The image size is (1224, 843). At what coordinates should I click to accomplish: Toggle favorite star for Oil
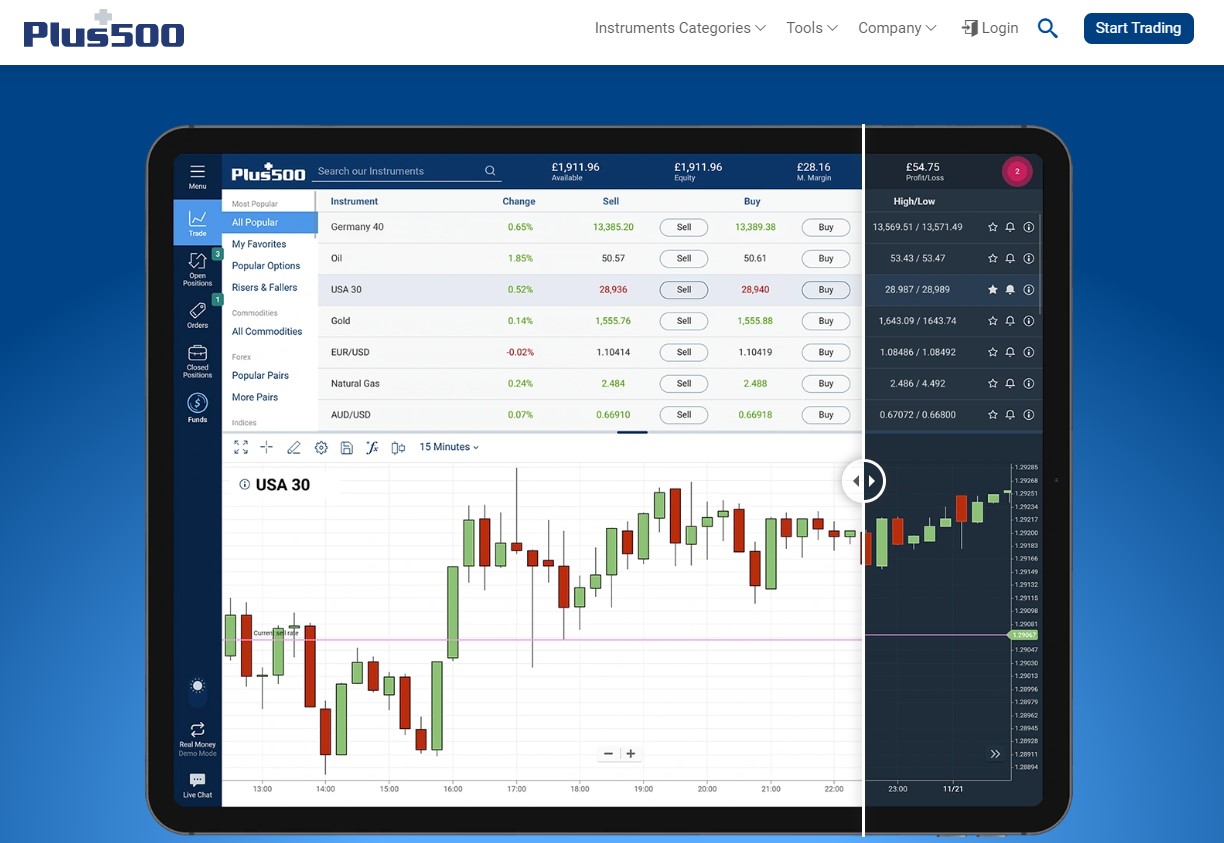click(x=993, y=258)
